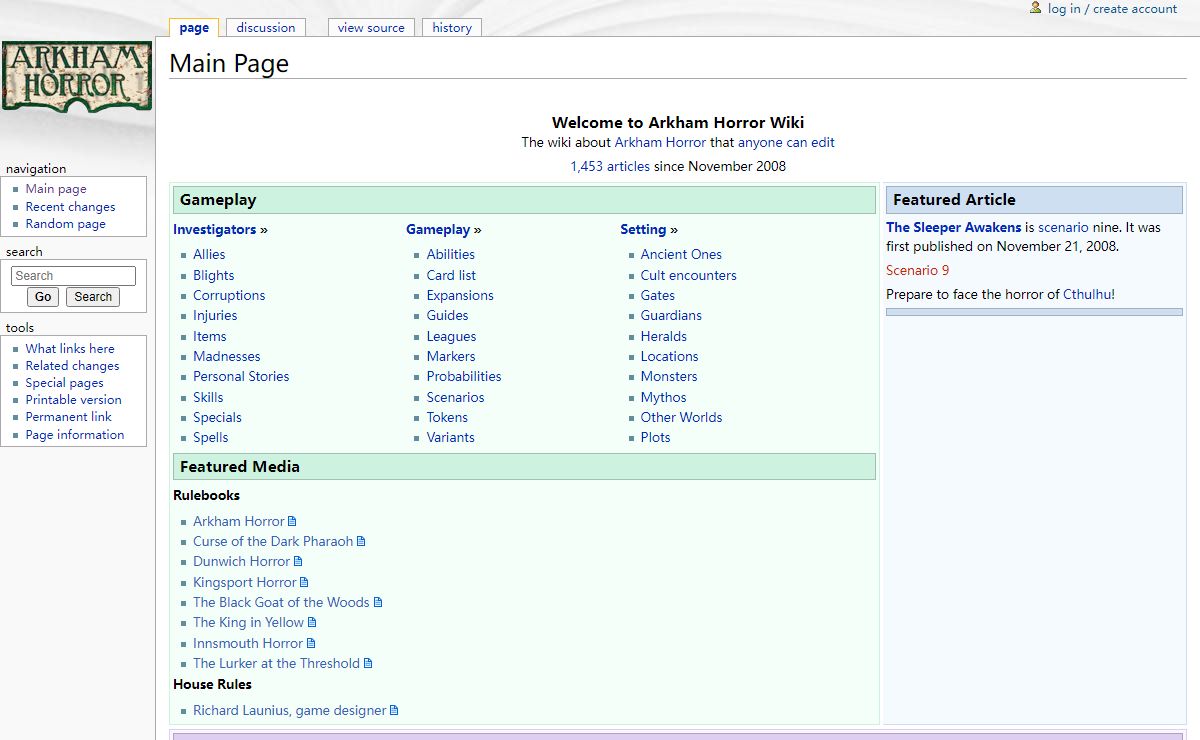The width and height of the screenshot is (1200, 740).
Task: Open Main page in navigation sidebar
Action: pos(56,189)
